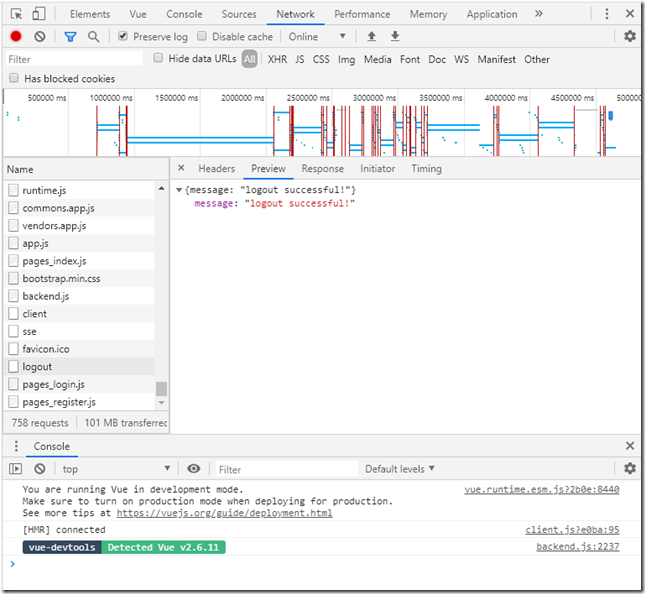Switch to Vue tab
The image size is (645, 594).
[138, 14]
